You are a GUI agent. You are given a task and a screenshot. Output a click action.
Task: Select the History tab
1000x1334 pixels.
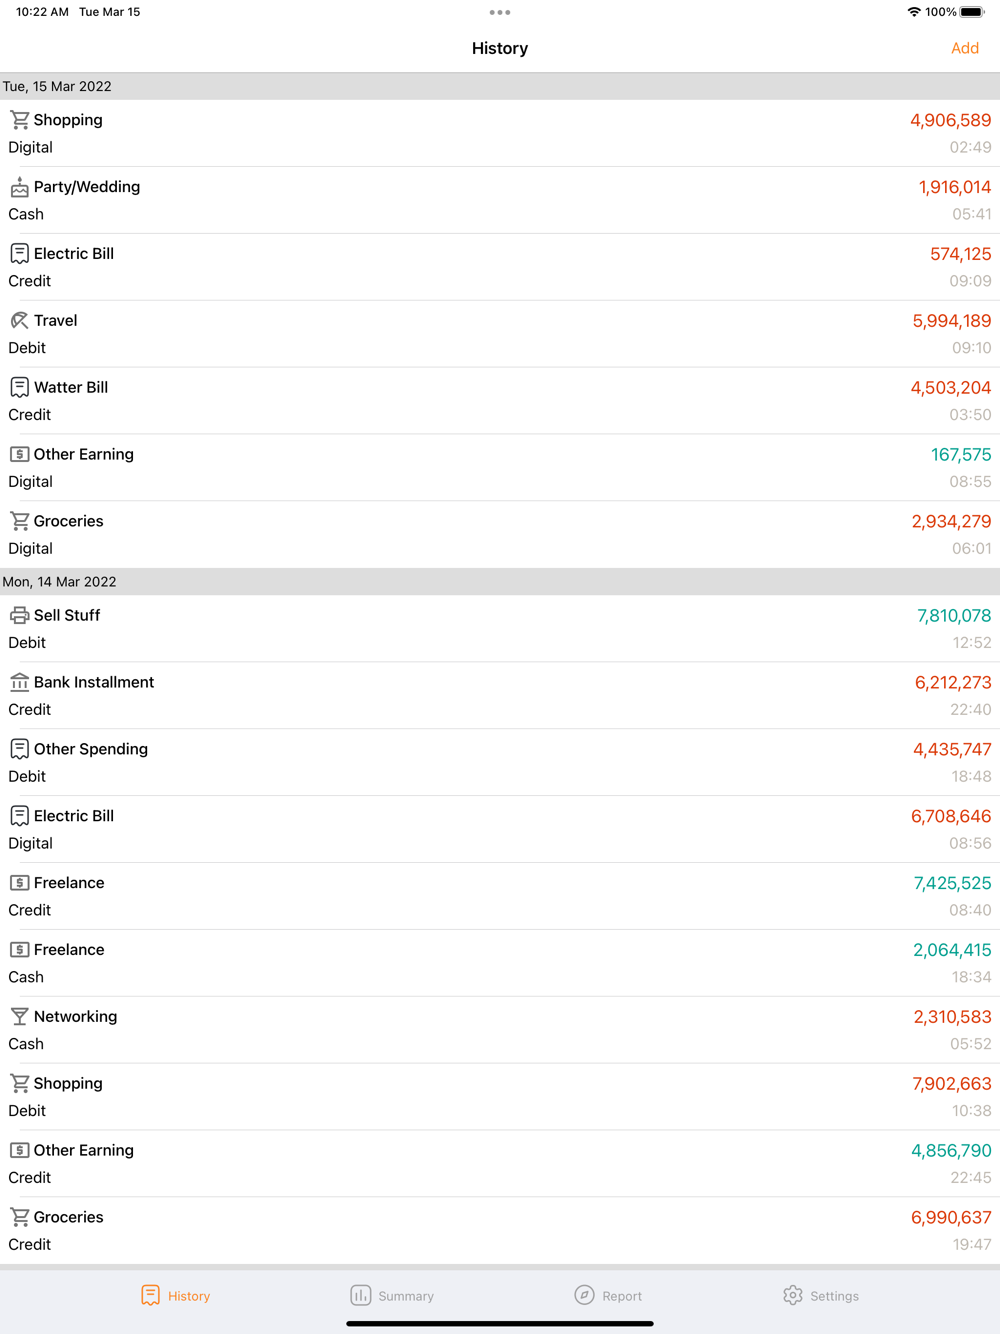click(176, 1296)
